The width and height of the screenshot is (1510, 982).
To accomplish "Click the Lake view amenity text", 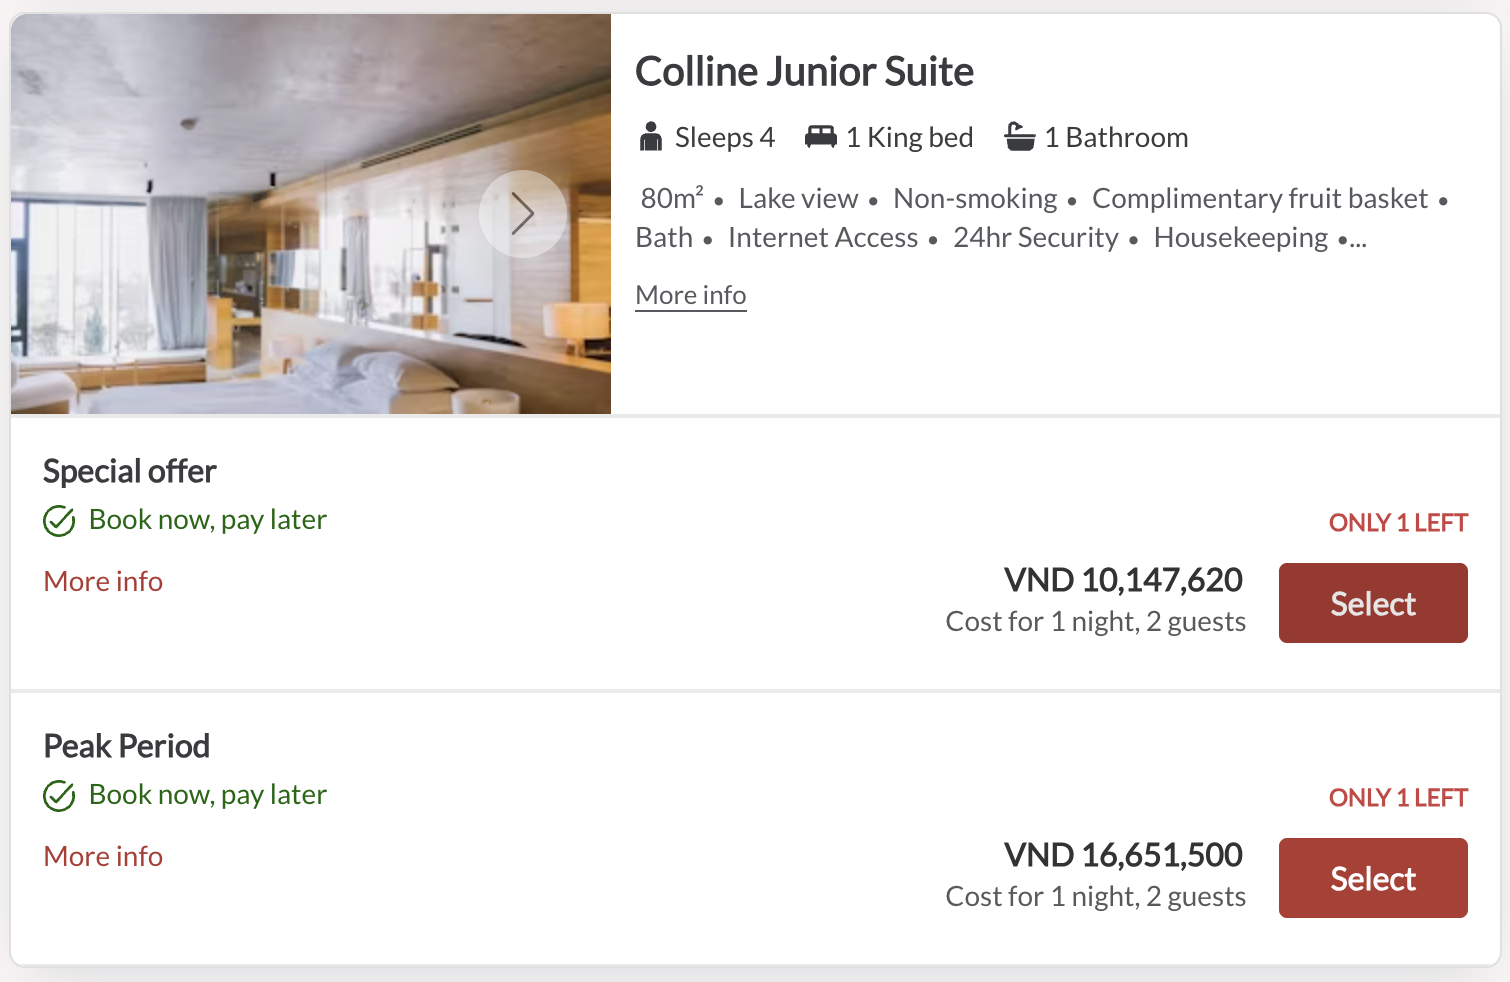I will [x=797, y=198].
